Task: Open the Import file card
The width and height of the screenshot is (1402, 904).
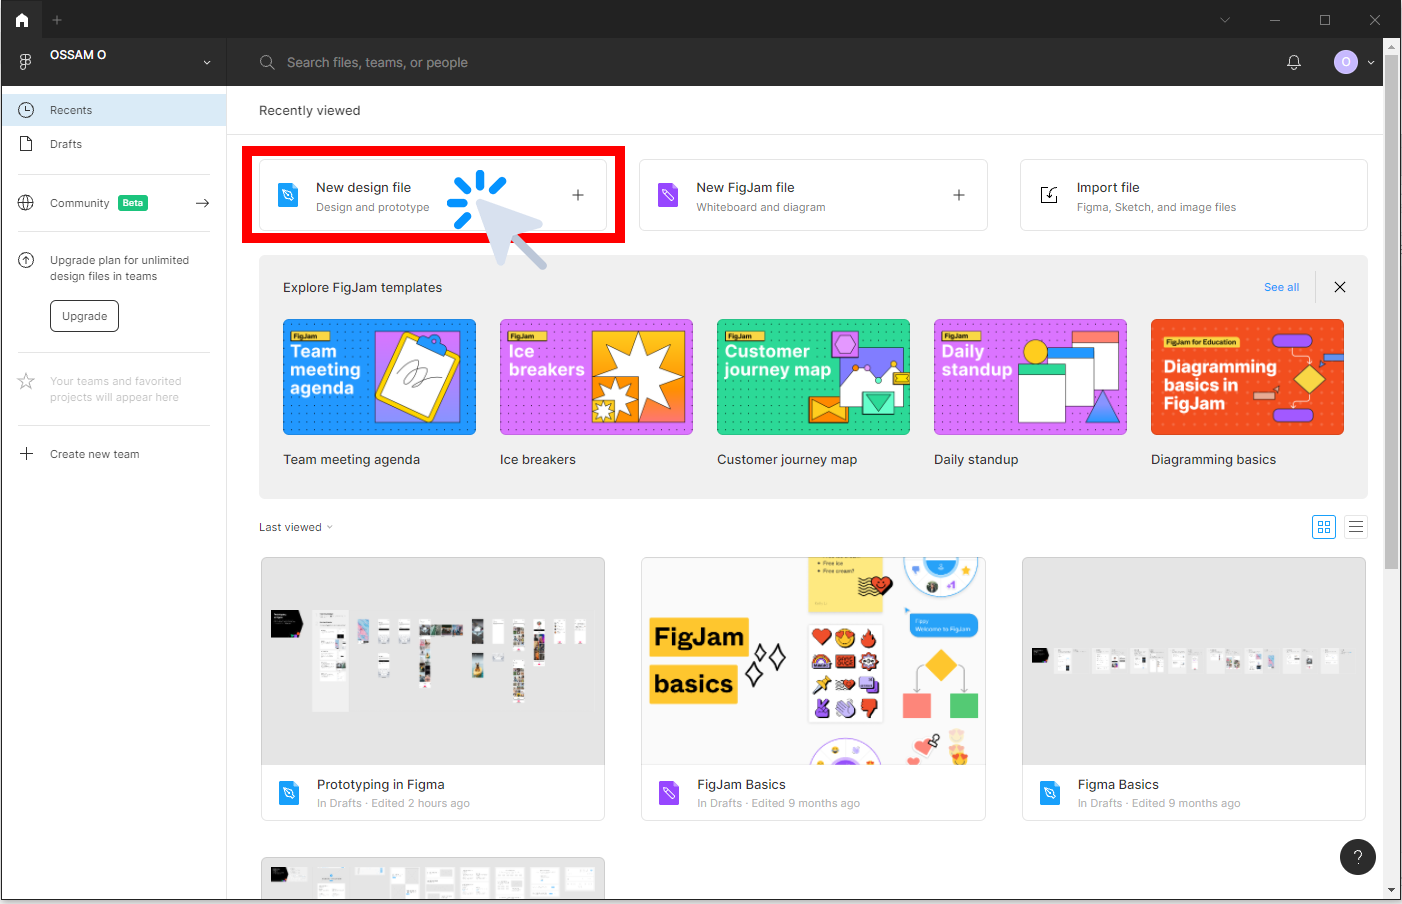Action: point(1193,195)
